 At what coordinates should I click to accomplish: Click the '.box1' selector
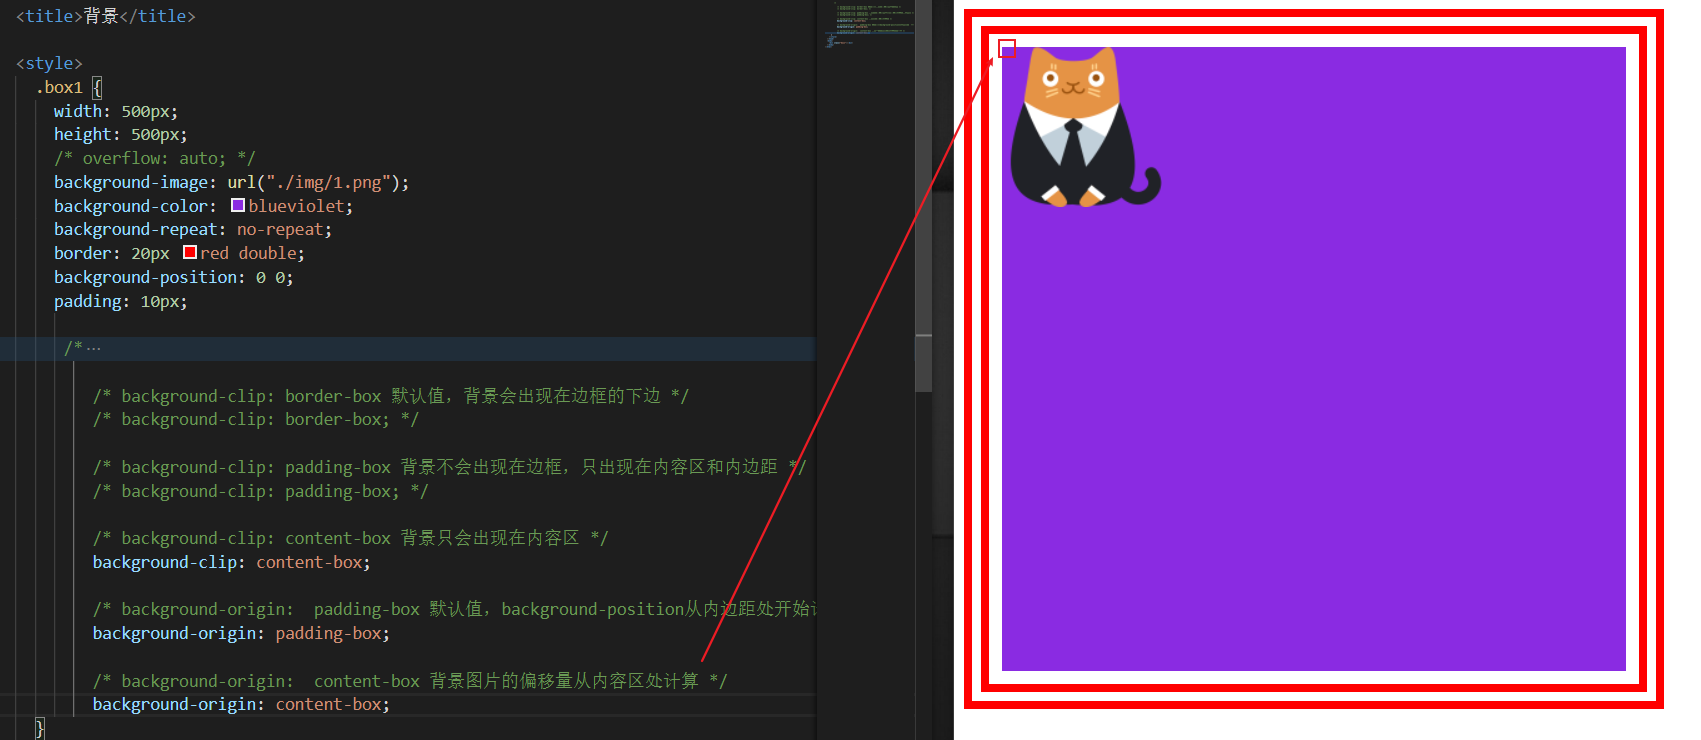59,87
